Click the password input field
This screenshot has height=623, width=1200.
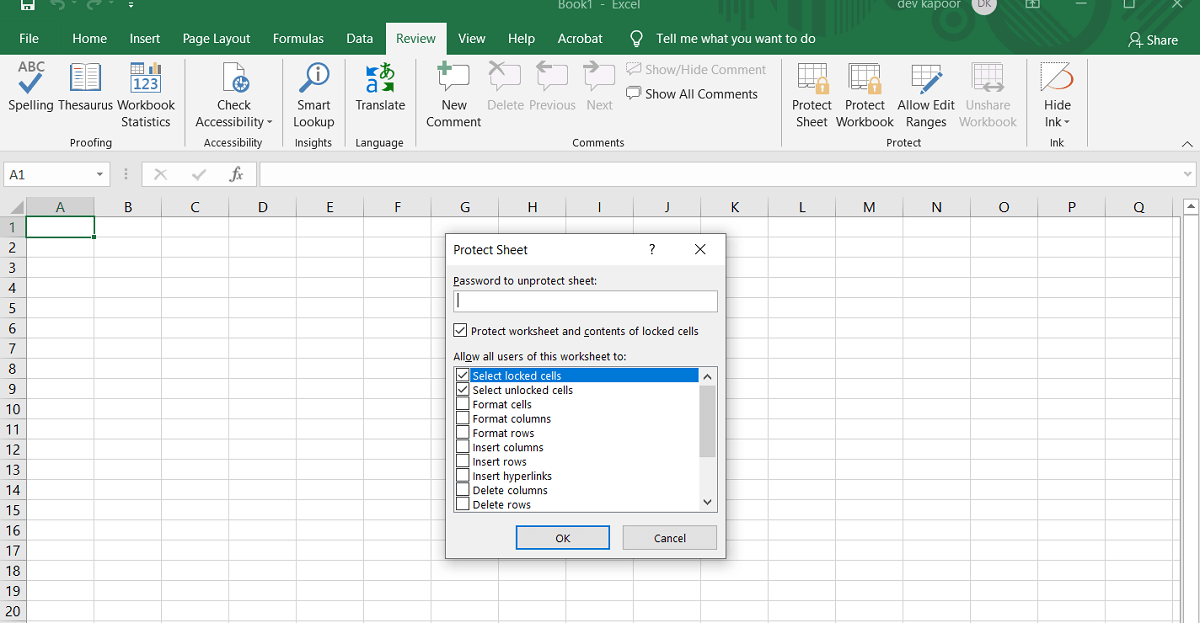click(584, 300)
